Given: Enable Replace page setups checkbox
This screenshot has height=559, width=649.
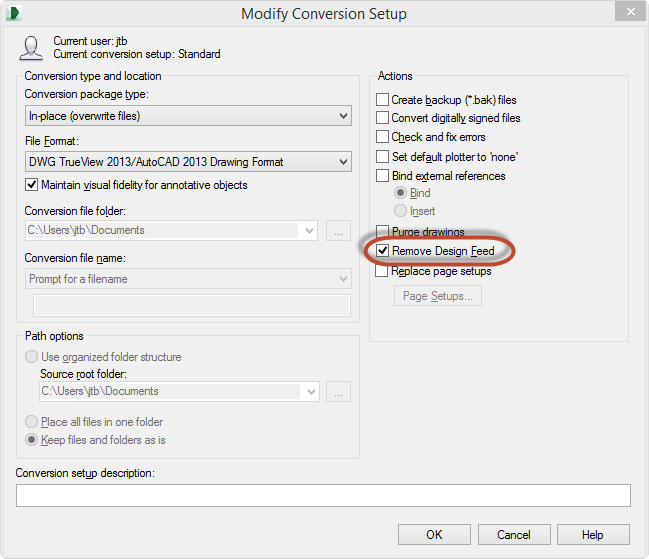Looking at the screenshot, I should 382,271.
